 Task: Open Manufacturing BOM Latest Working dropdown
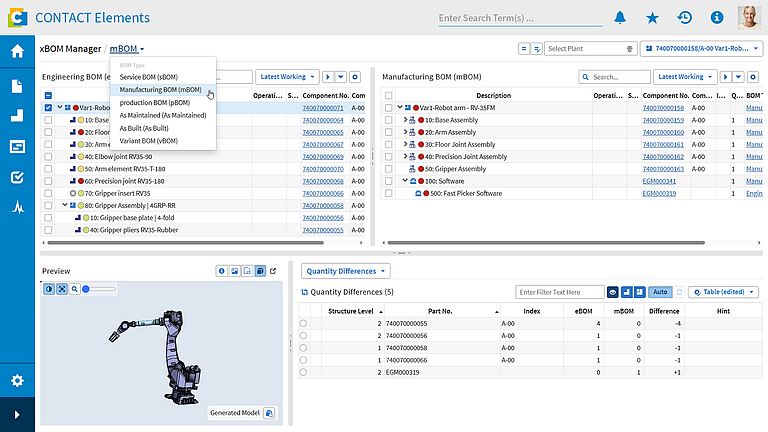pos(685,77)
